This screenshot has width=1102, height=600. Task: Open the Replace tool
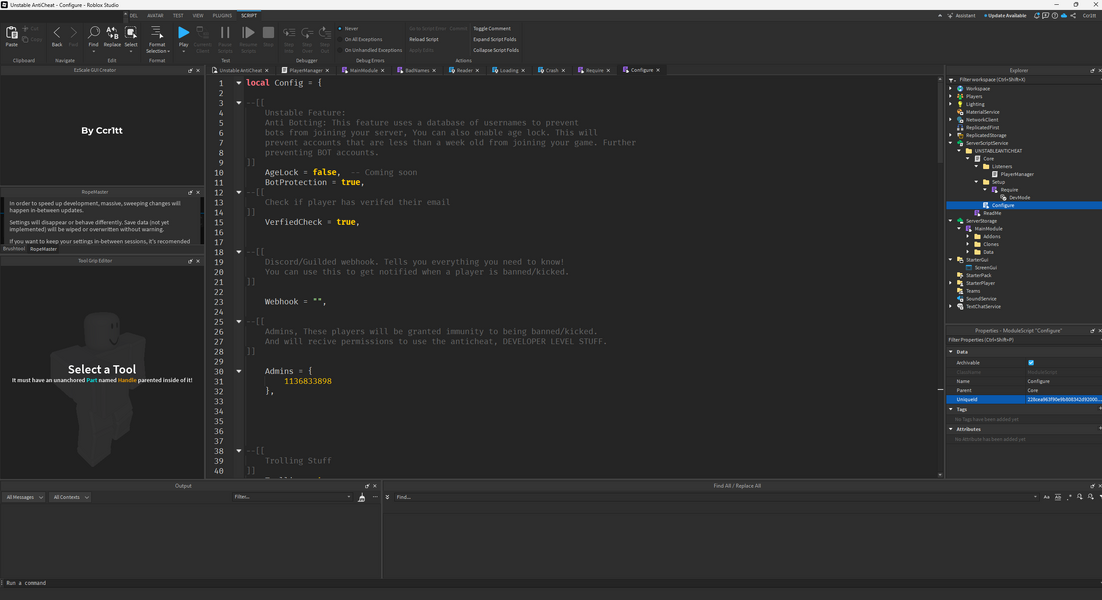[x=112, y=33]
